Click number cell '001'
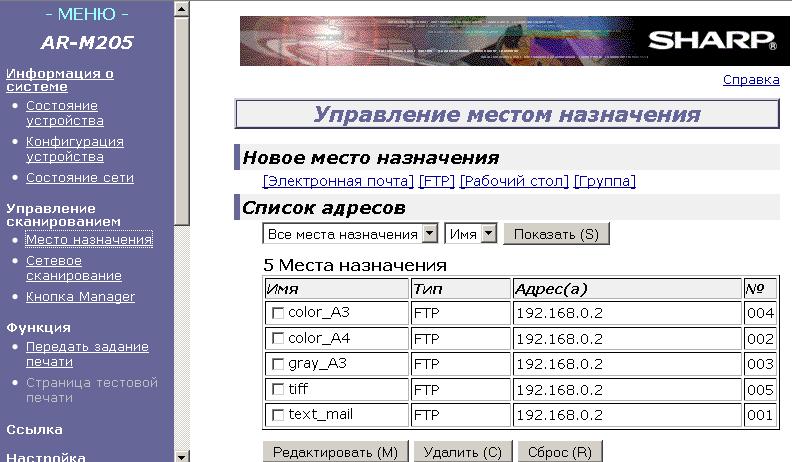The height and width of the screenshot is (462, 792). tap(760, 415)
